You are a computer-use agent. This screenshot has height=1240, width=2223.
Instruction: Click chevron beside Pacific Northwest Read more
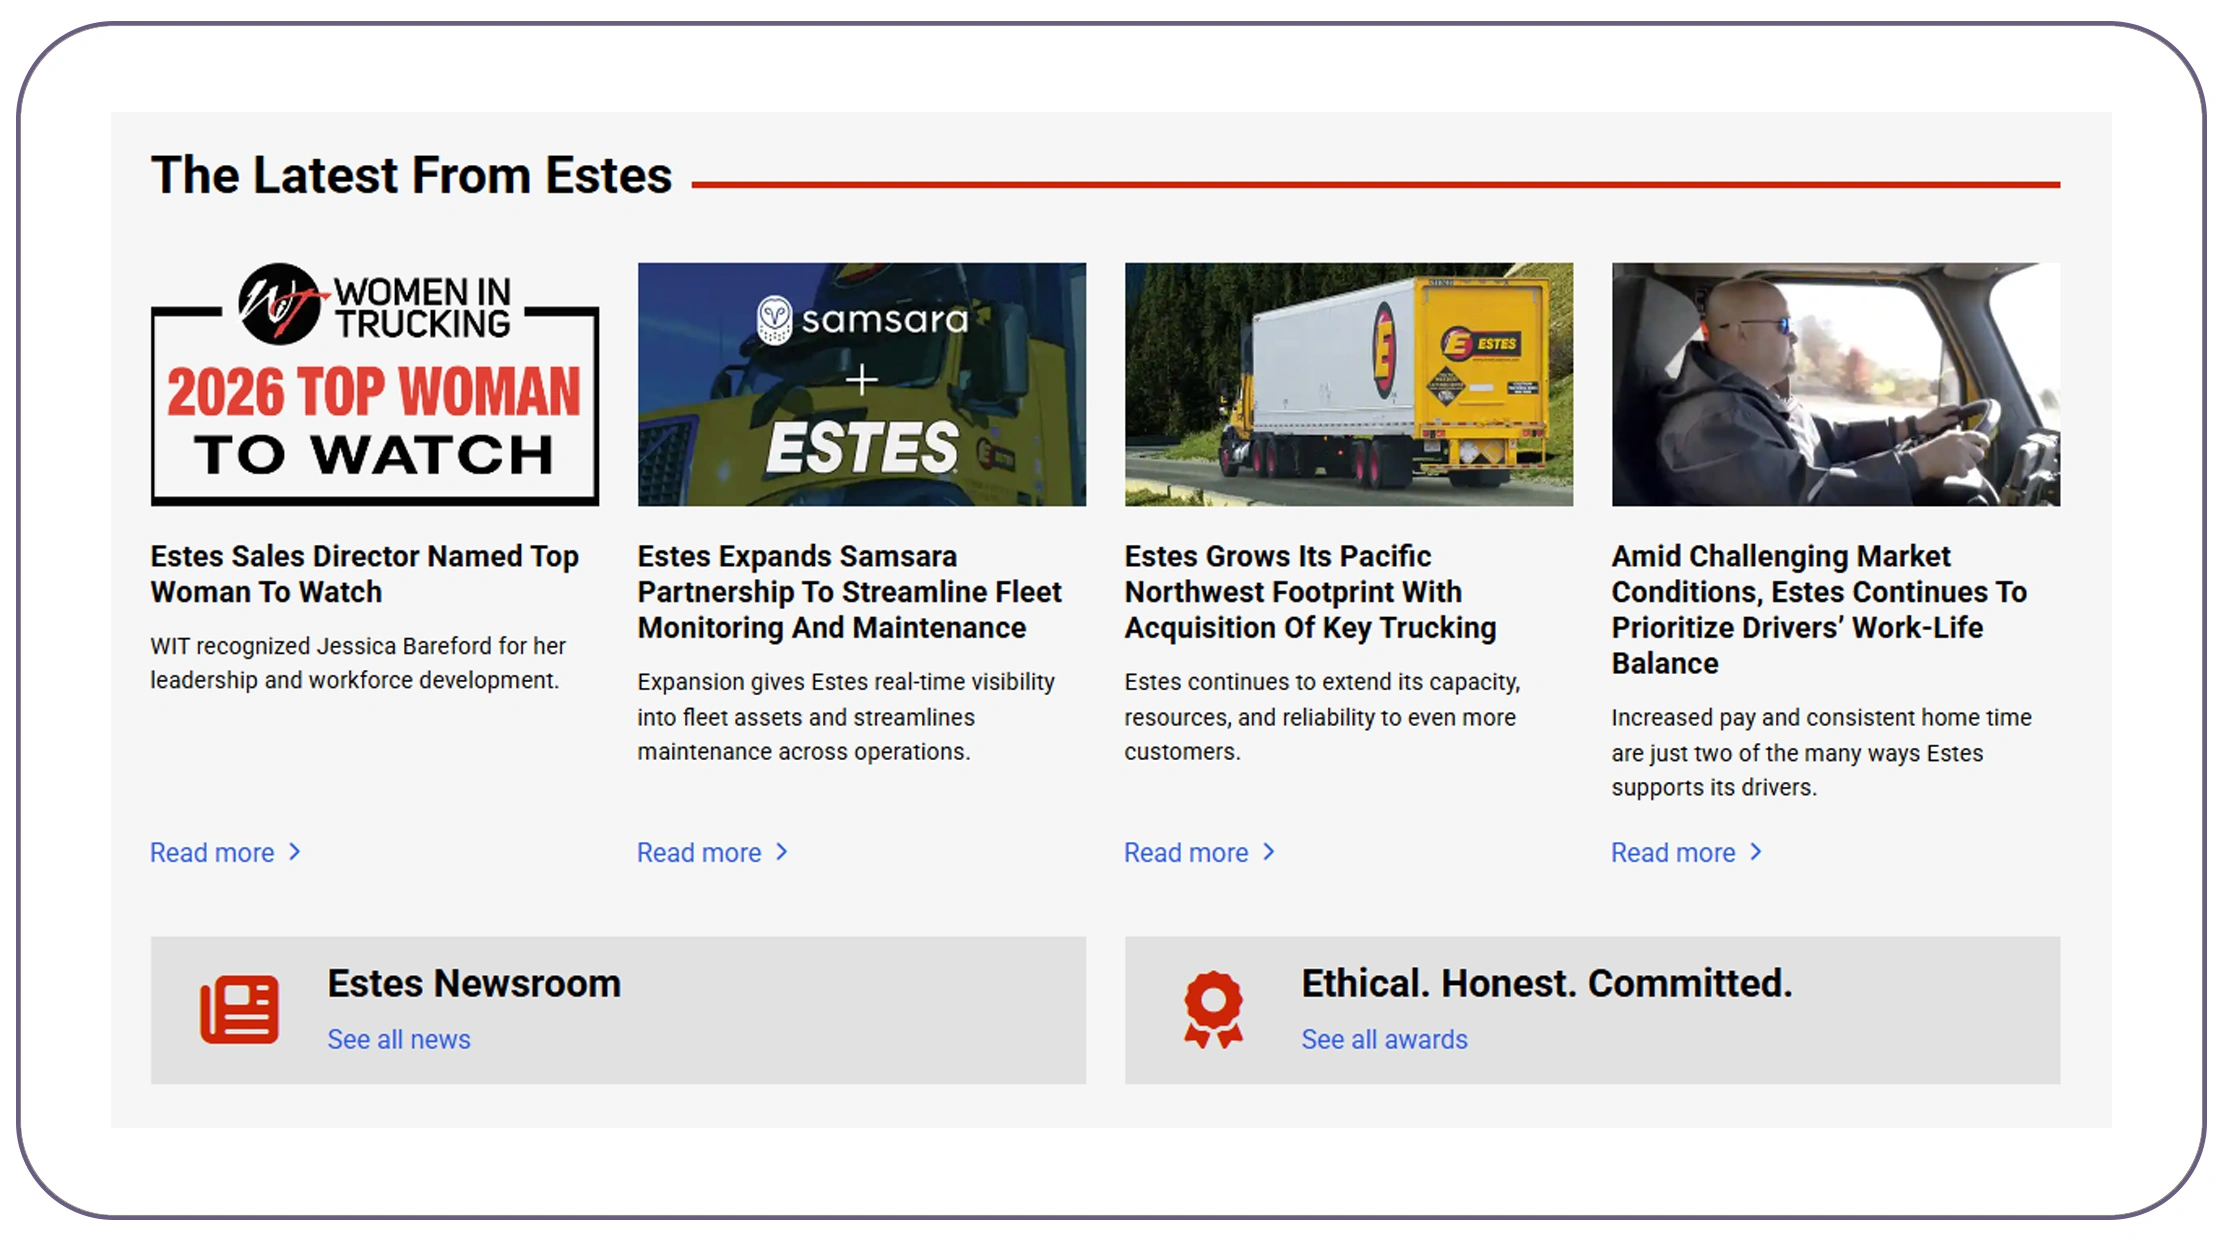click(1269, 852)
